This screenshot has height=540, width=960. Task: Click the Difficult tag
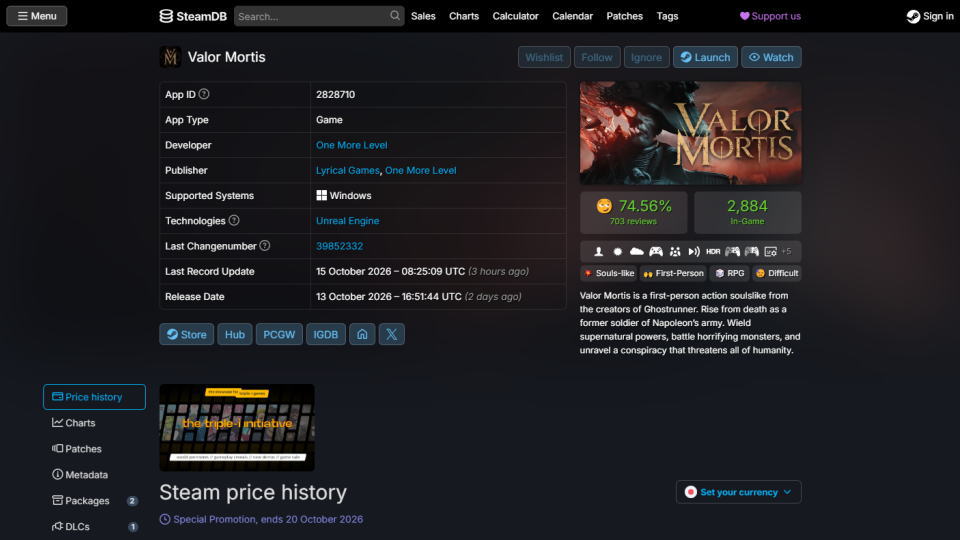776,273
